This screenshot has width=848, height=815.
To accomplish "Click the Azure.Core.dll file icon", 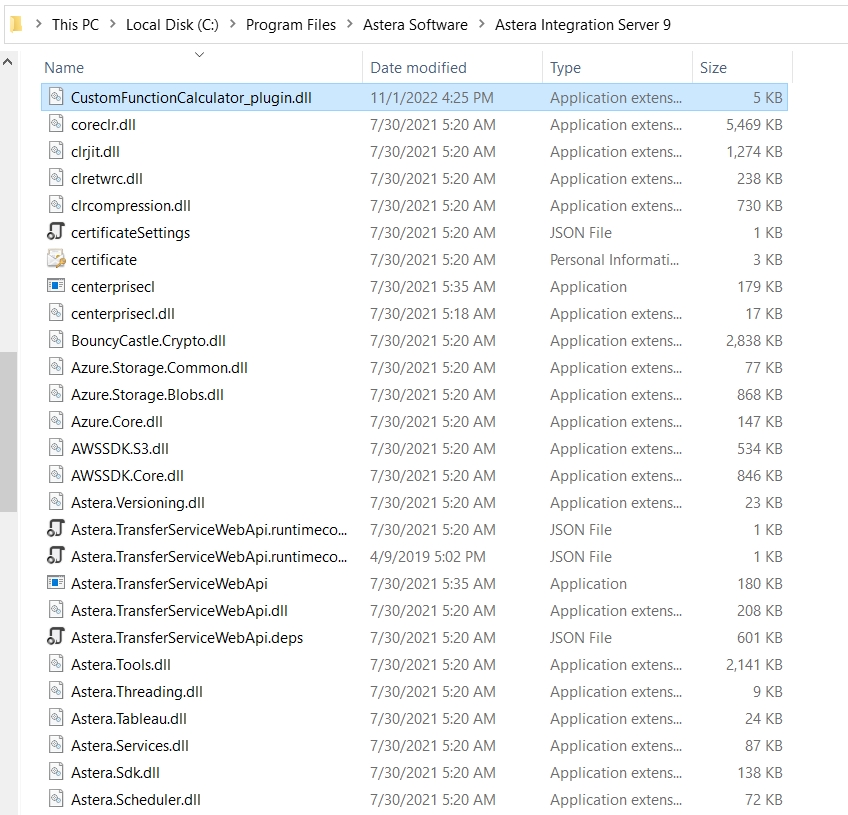I will point(56,421).
